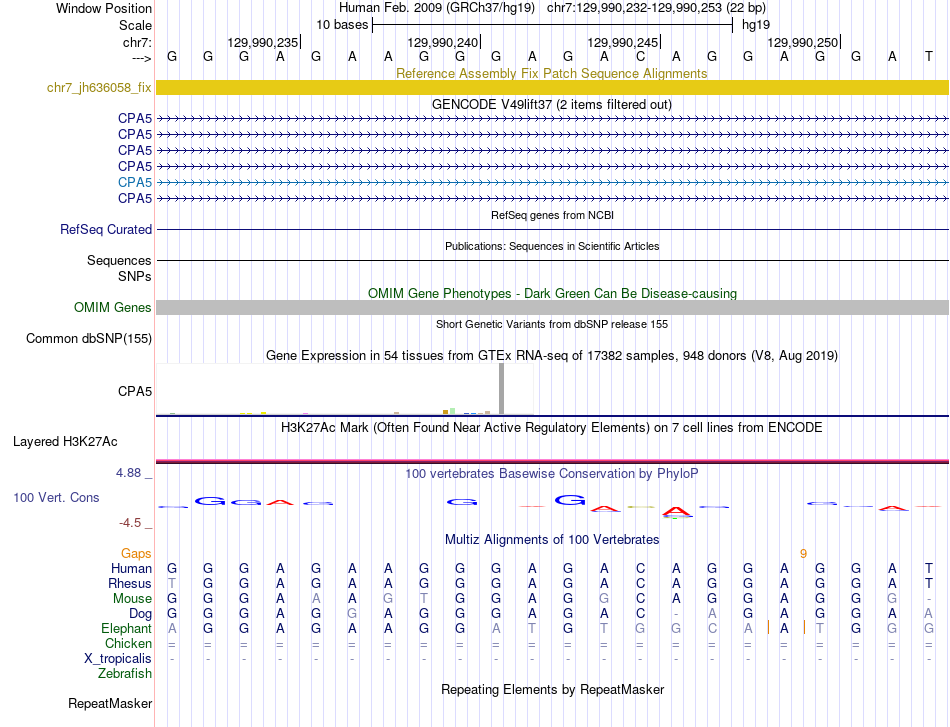Click the ---> strand direction arrow label
The image size is (950, 727).
click(x=141, y=58)
